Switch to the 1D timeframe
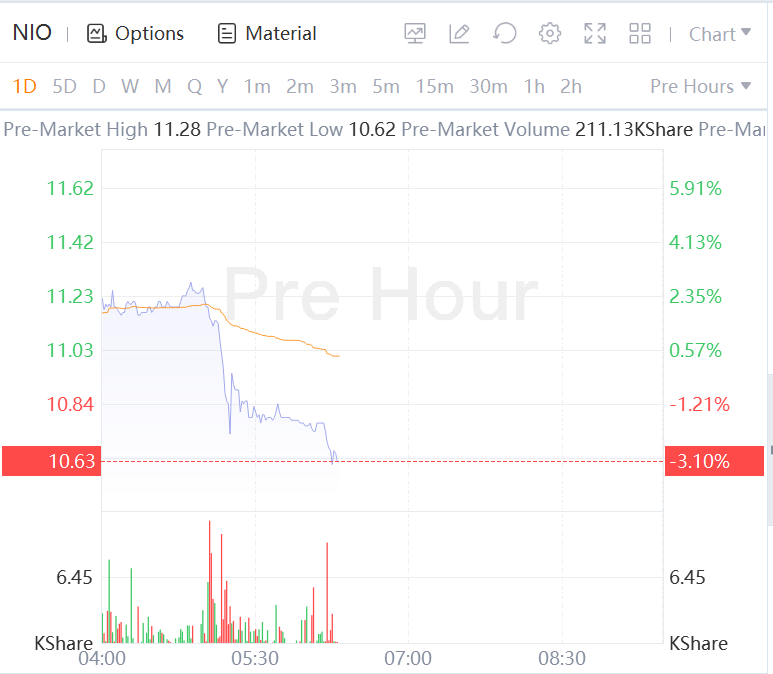The width and height of the screenshot is (773, 674). click(24, 86)
